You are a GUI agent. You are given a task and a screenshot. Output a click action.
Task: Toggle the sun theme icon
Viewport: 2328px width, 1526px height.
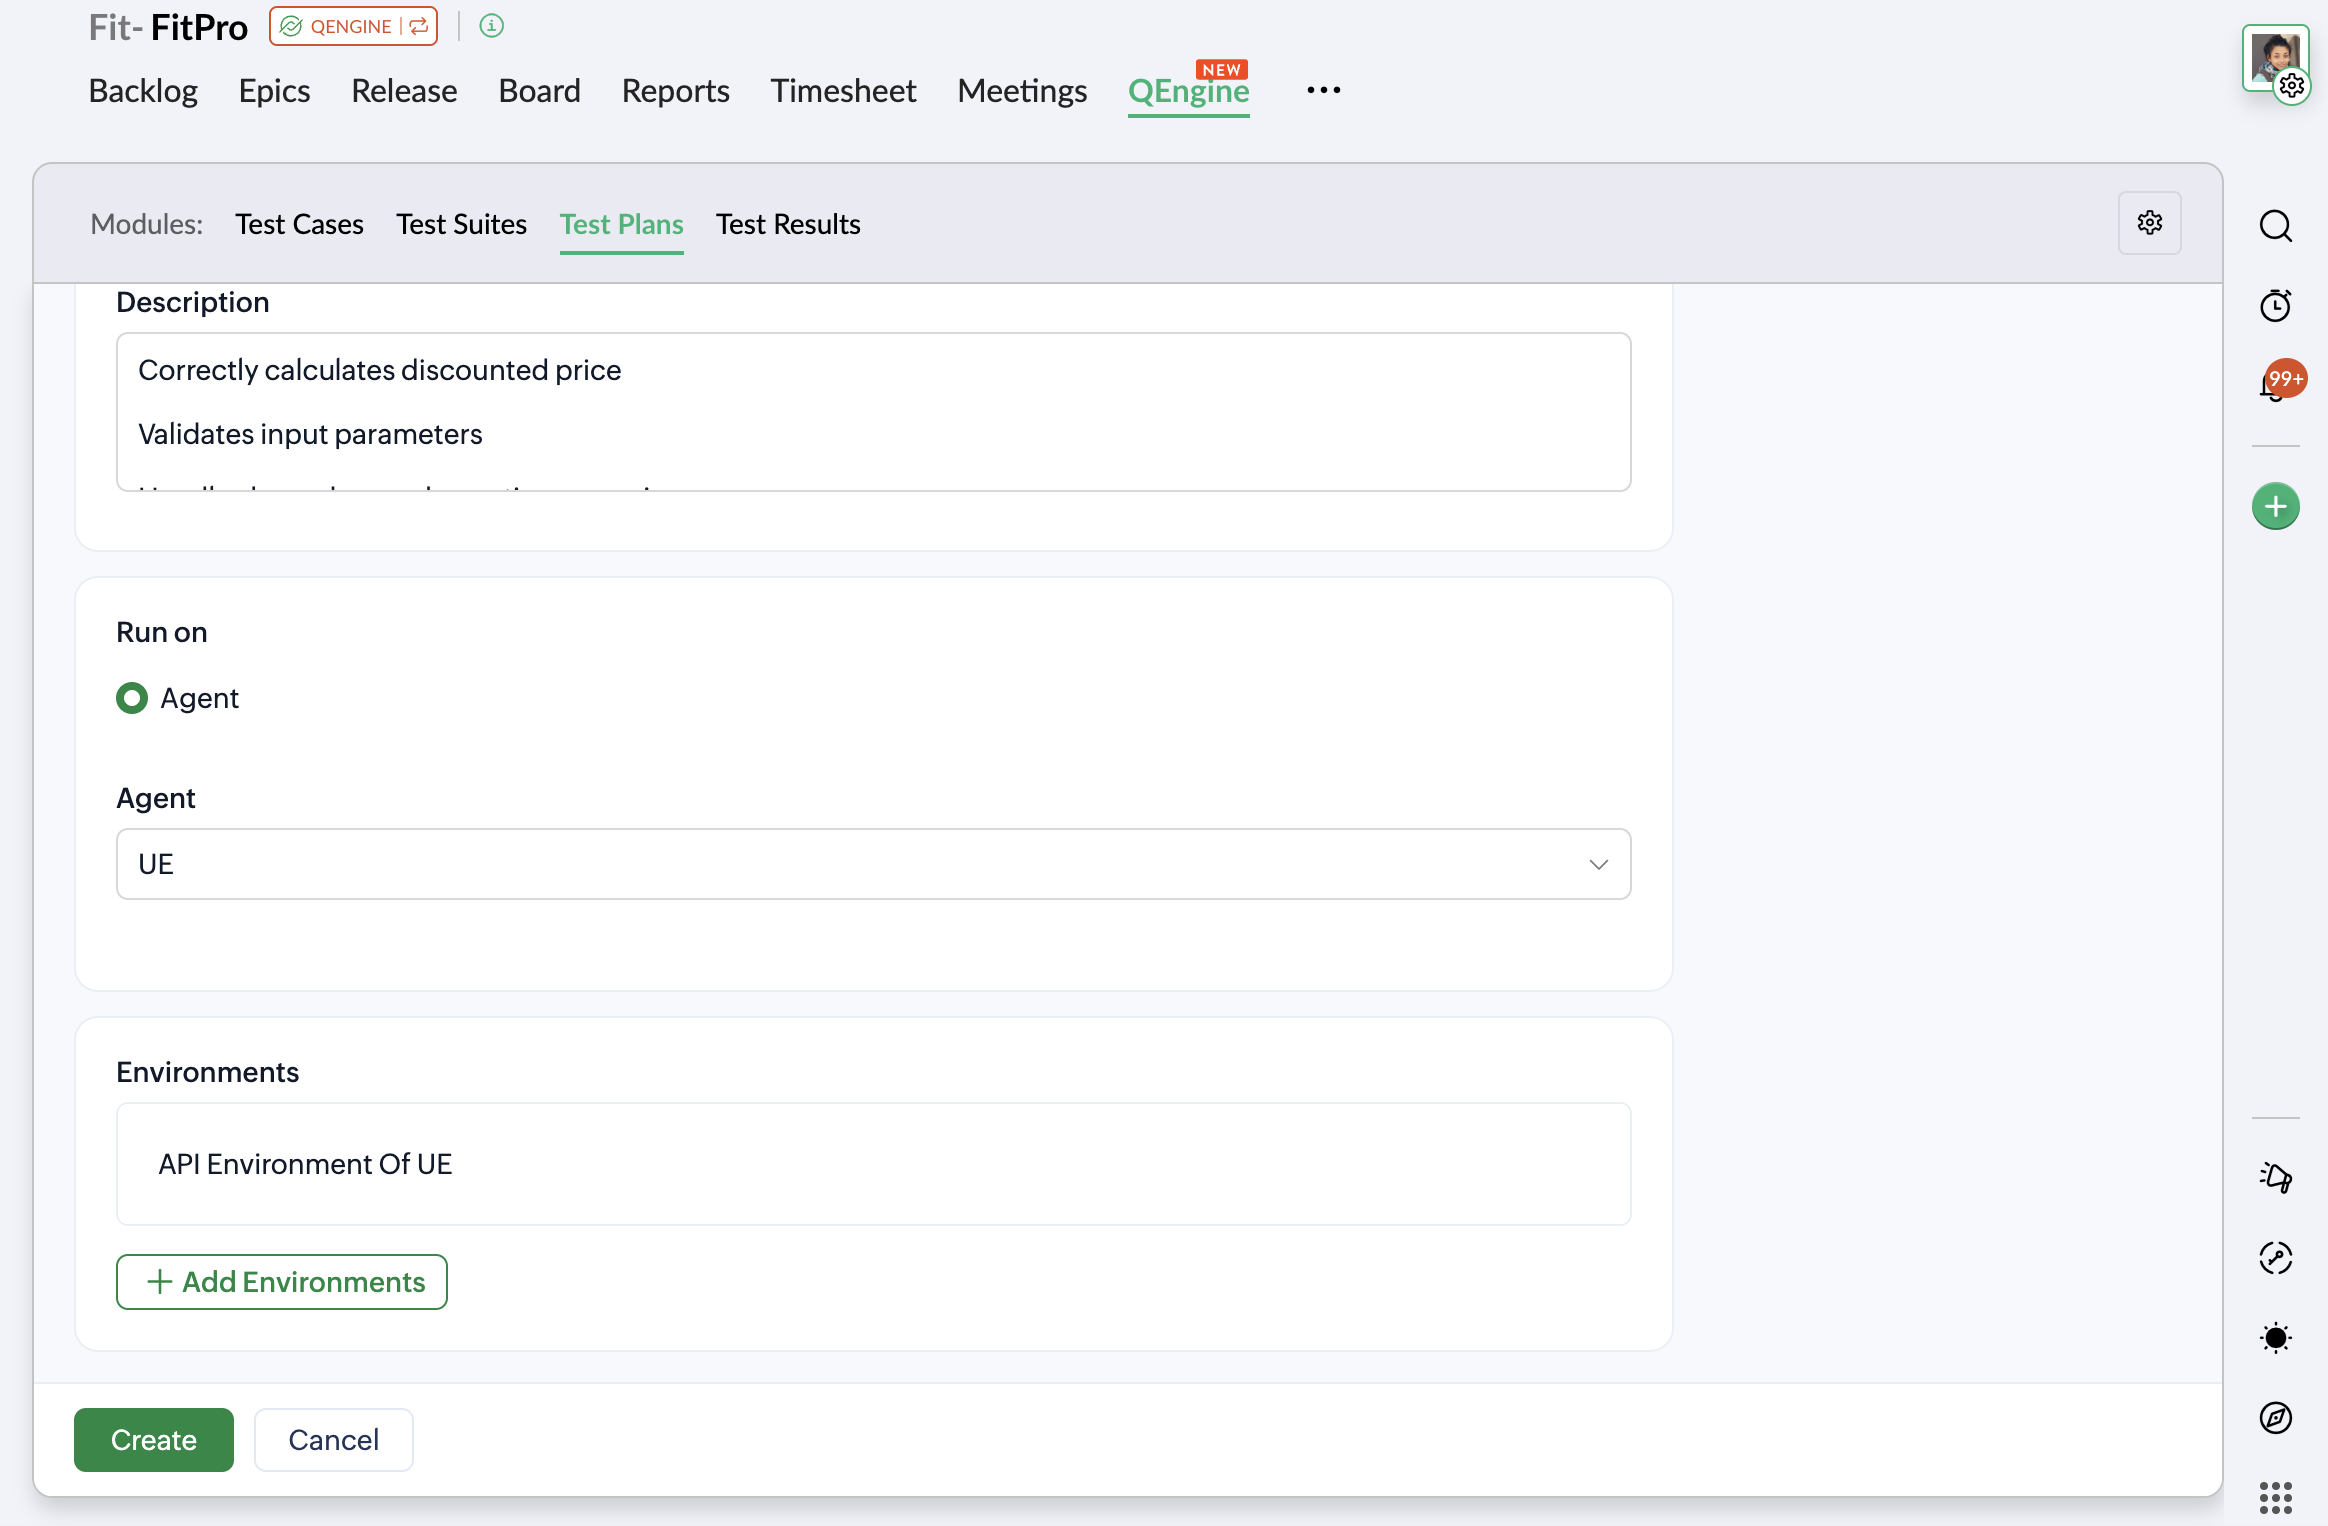2275,1337
